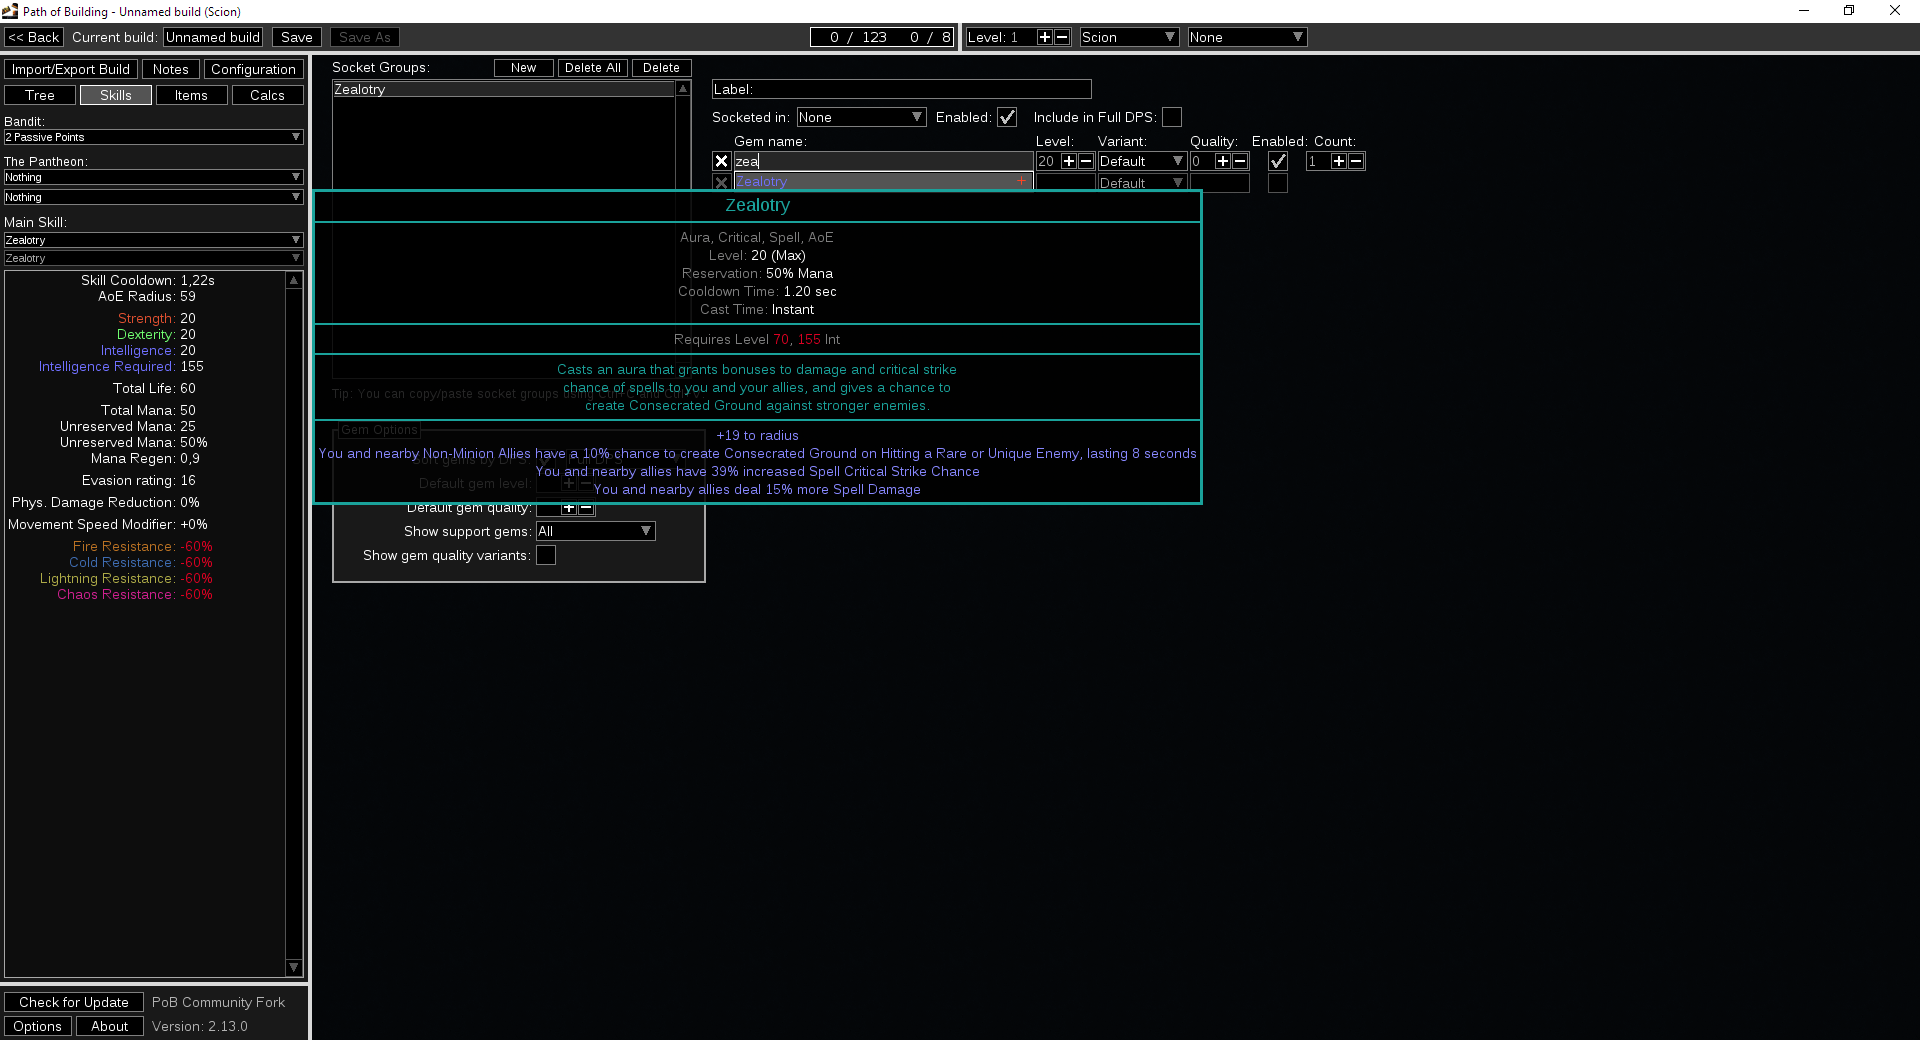Increase gem level with plus button
1920x1040 pixels.
1069,161
